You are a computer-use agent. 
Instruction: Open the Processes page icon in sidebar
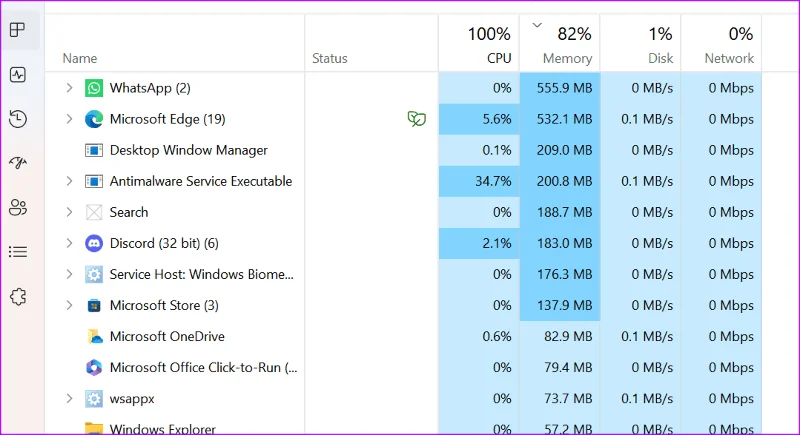click(x=18, y=30)
